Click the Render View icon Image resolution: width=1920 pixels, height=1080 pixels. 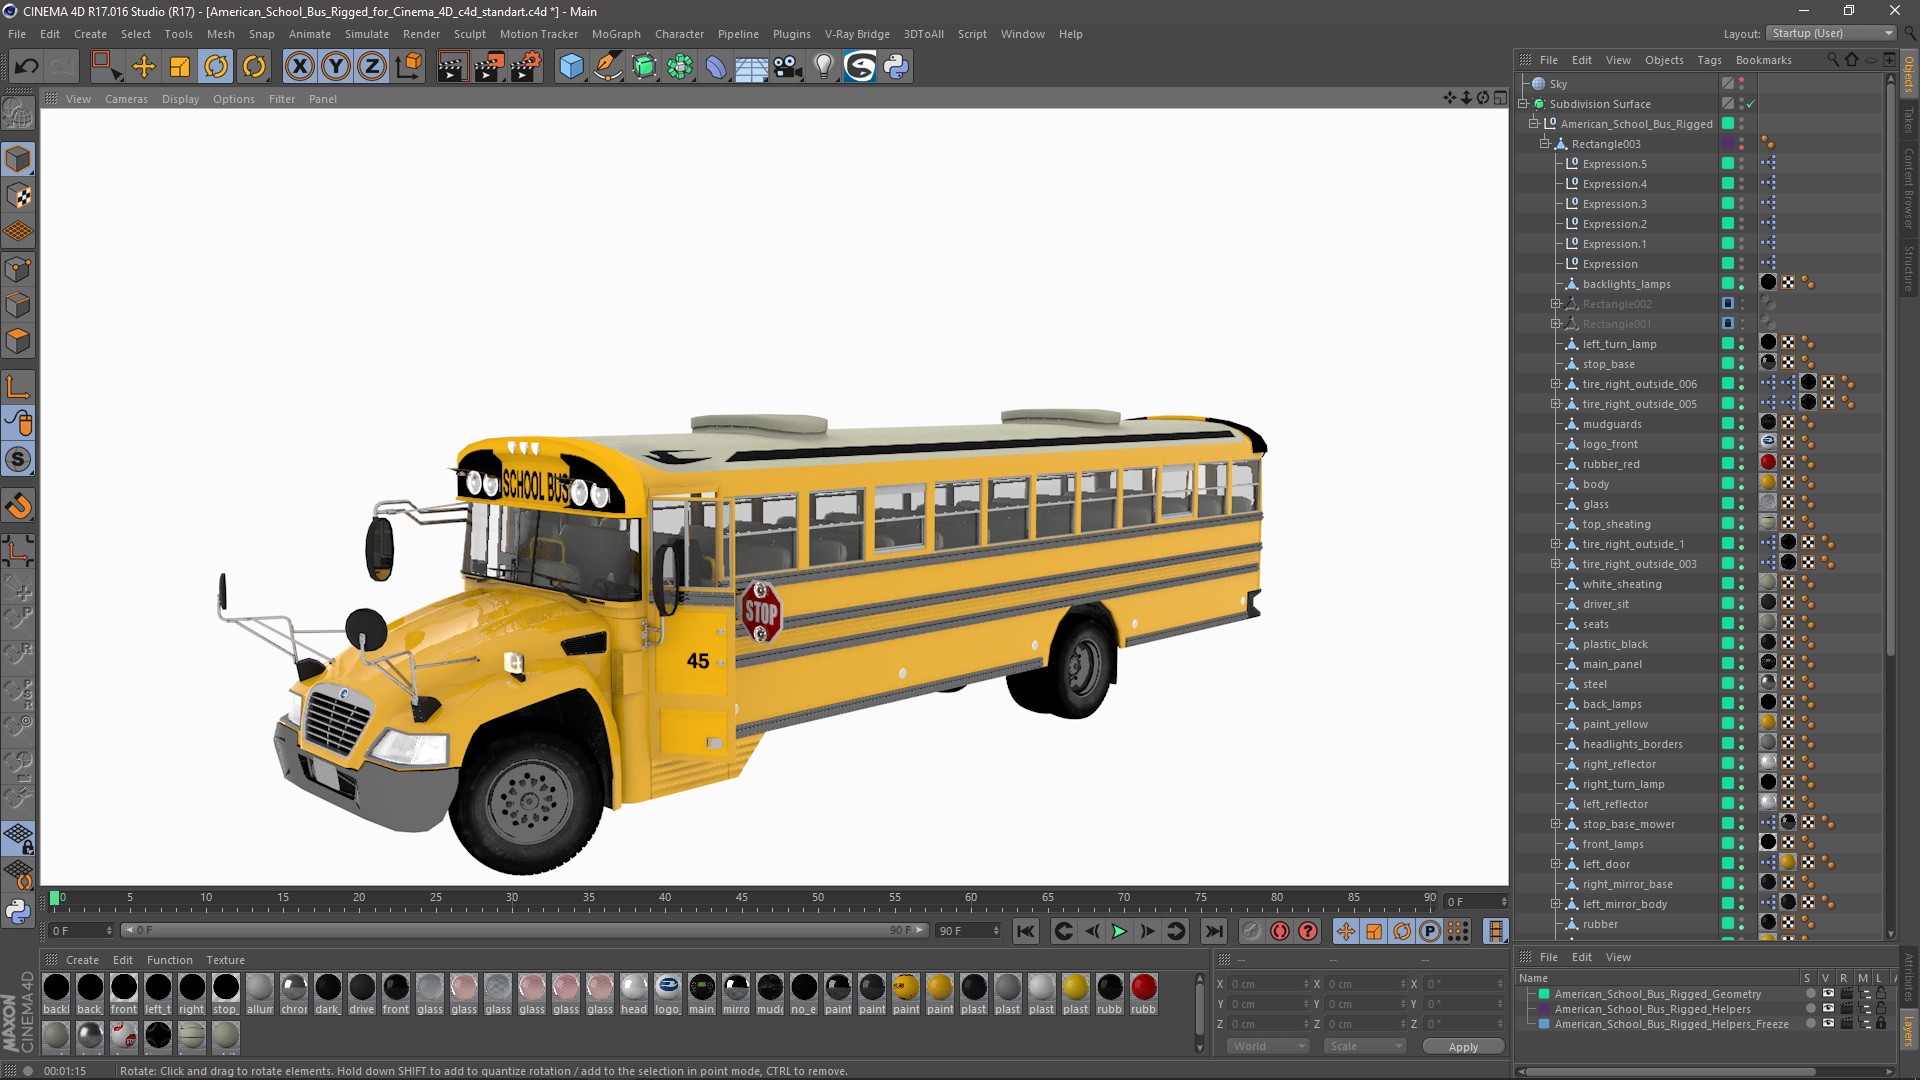point(452,67)
